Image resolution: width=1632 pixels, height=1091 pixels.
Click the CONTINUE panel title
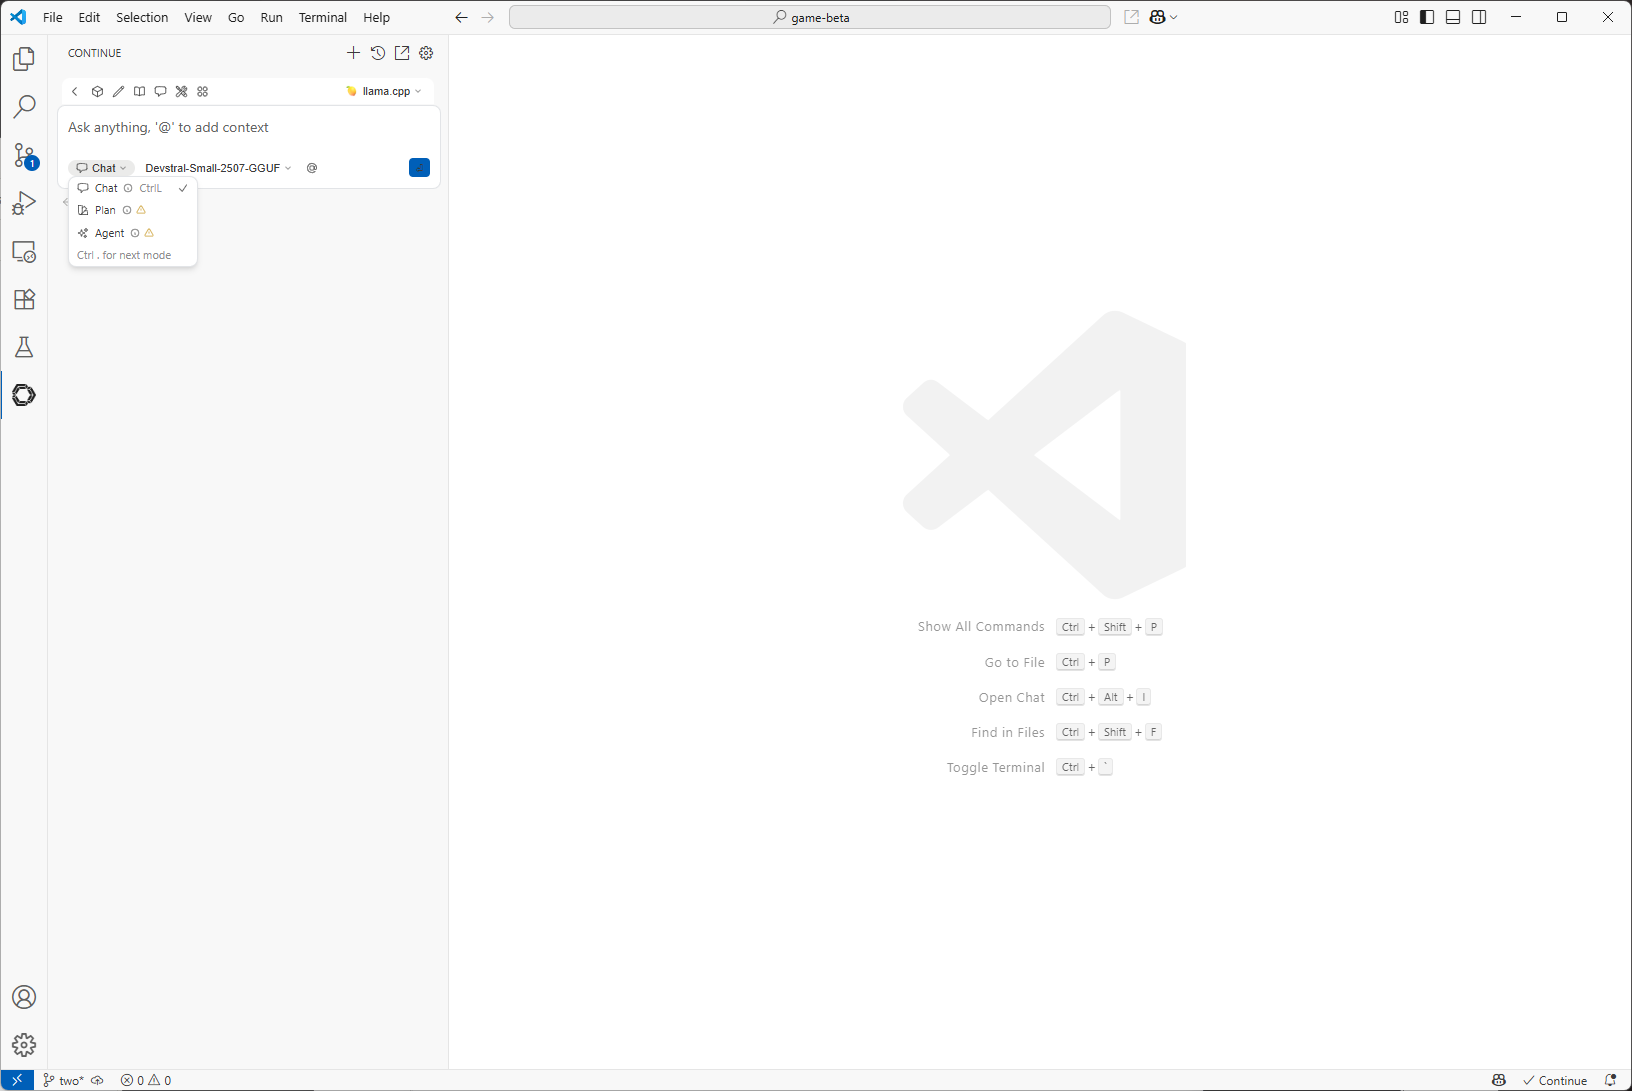(95, 53)
